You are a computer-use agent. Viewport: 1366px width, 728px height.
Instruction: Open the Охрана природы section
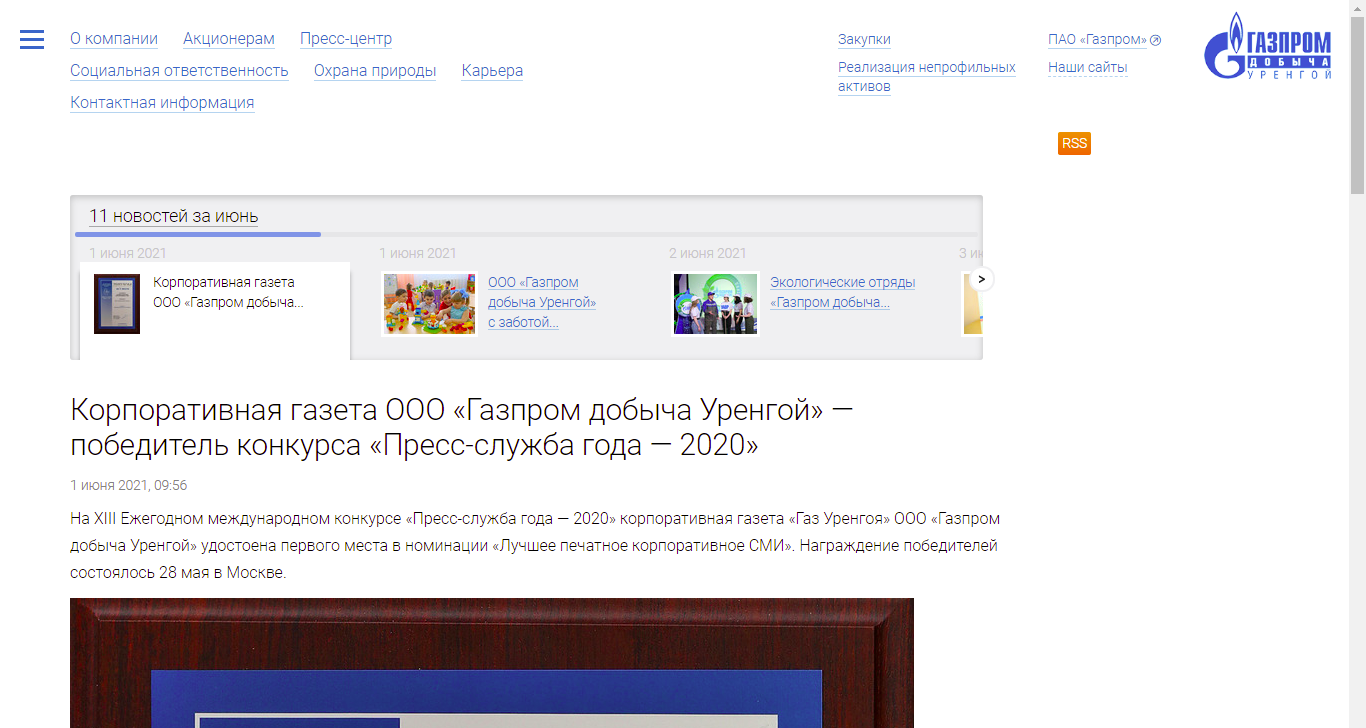coord(375,71)
